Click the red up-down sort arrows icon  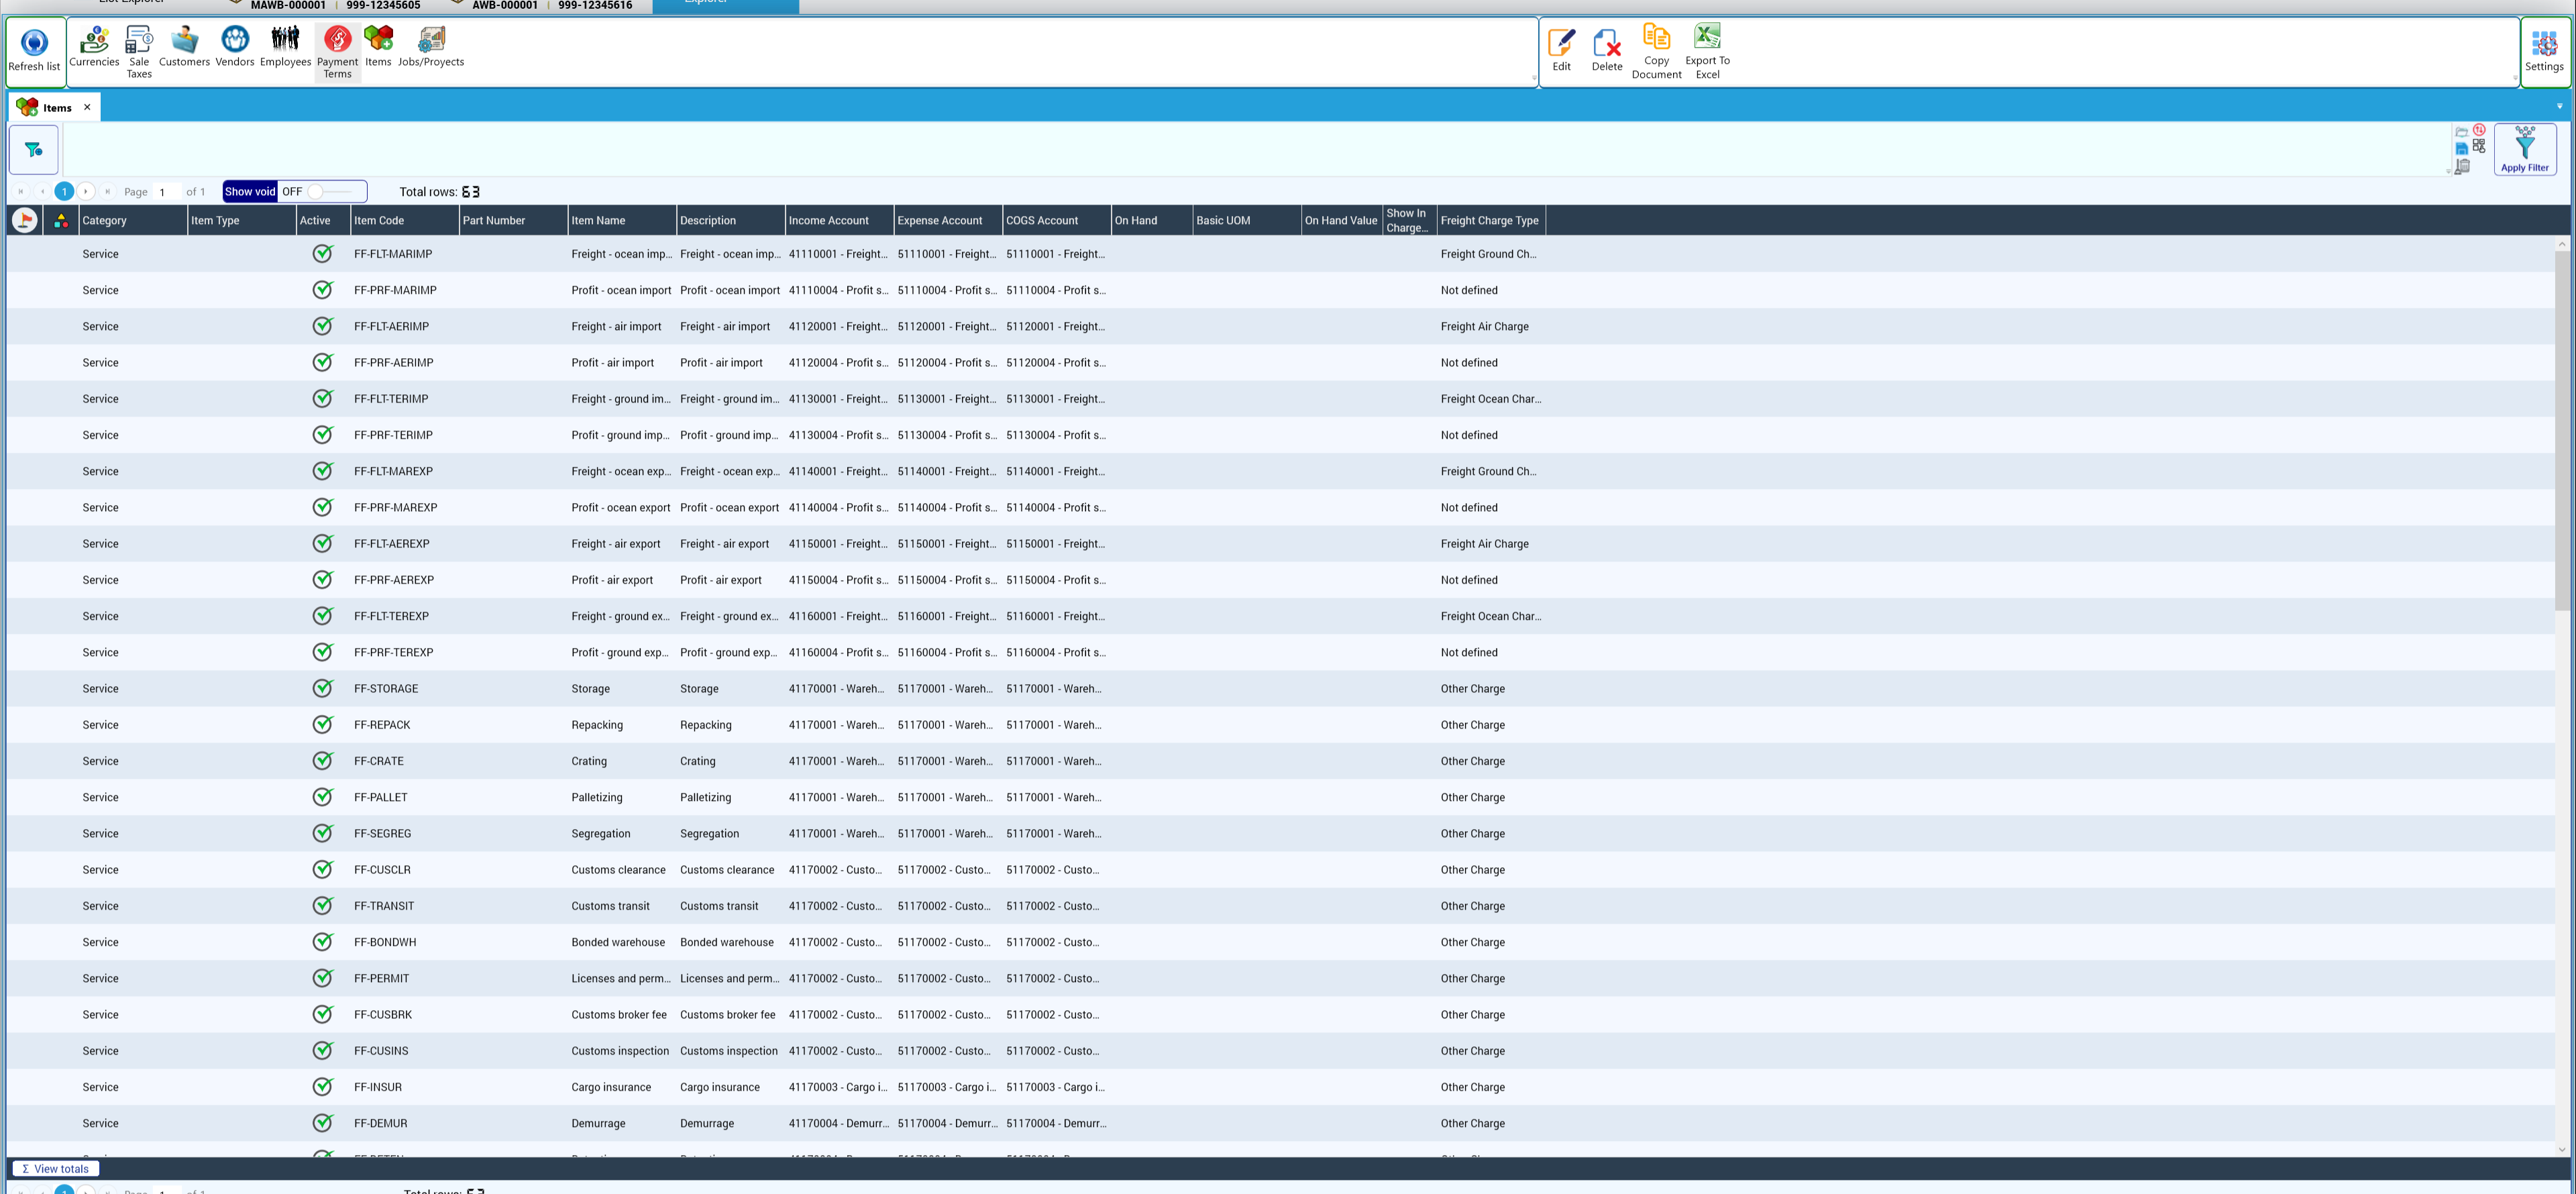[x=2479, y=130]
